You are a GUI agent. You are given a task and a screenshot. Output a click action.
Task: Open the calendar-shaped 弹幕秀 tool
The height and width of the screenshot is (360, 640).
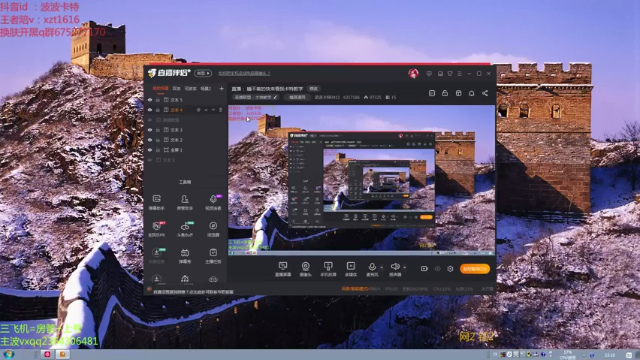(x=184, y=256)
